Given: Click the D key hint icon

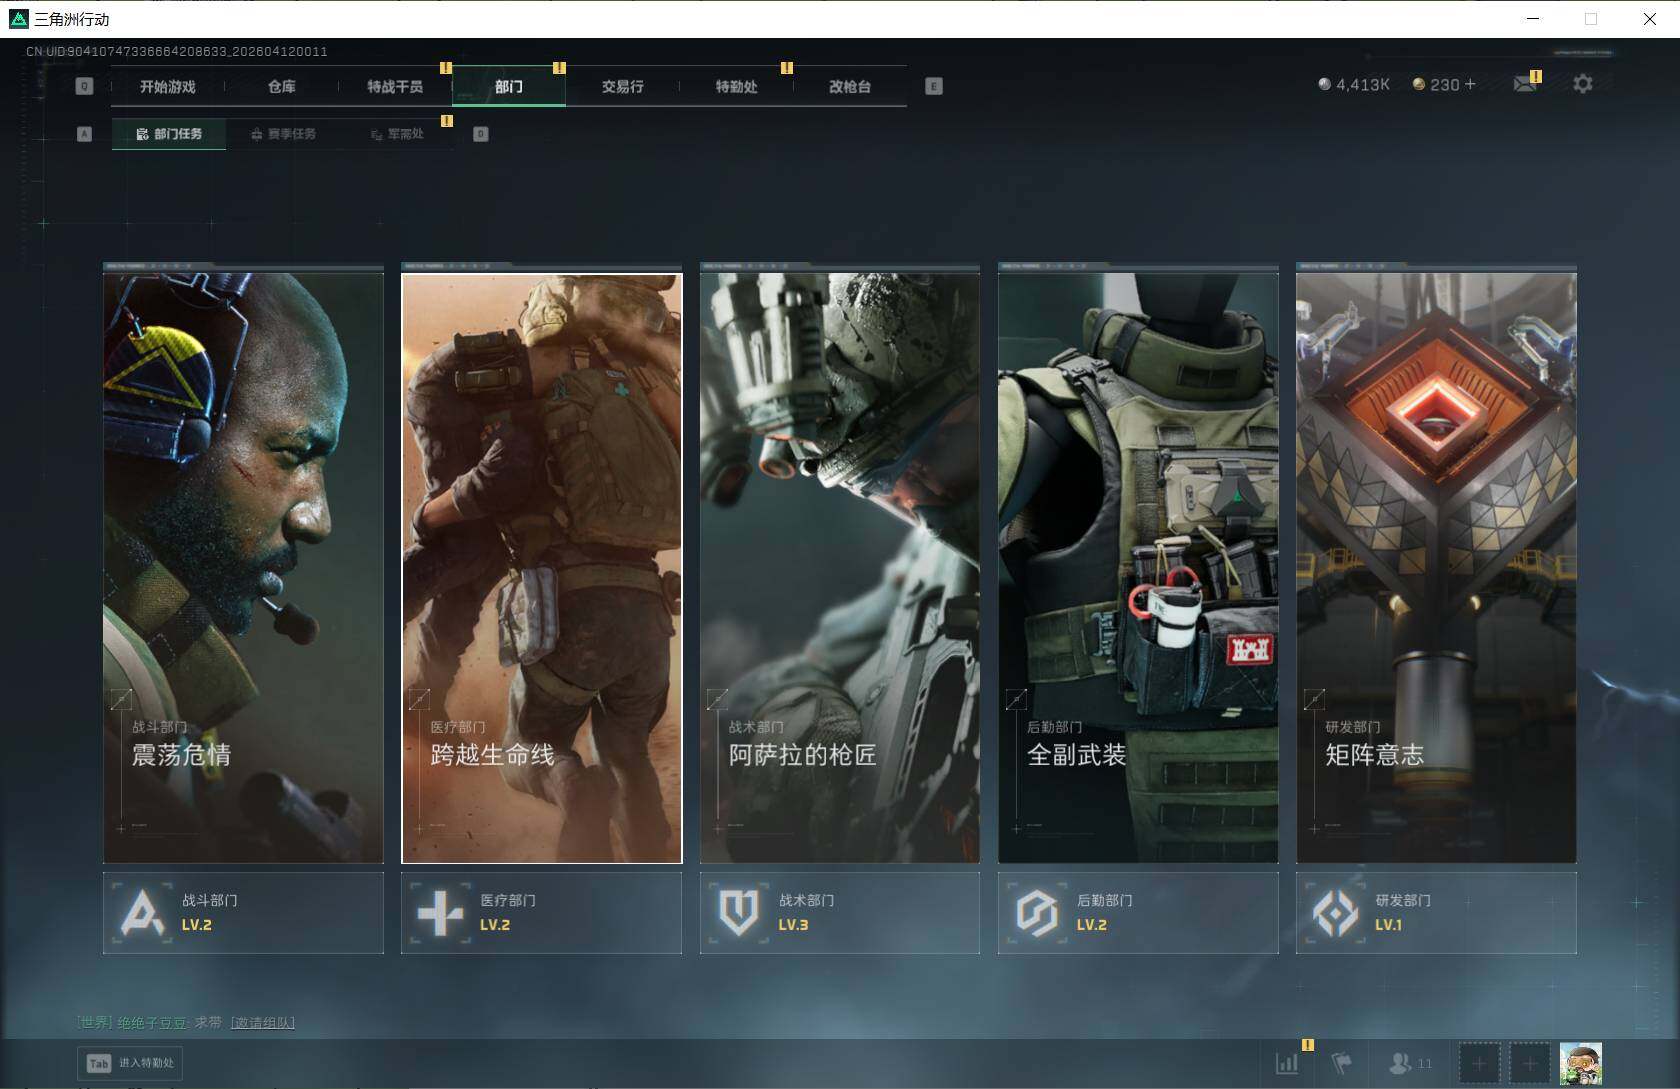Looking at the screenshot, I should (481, 134).
